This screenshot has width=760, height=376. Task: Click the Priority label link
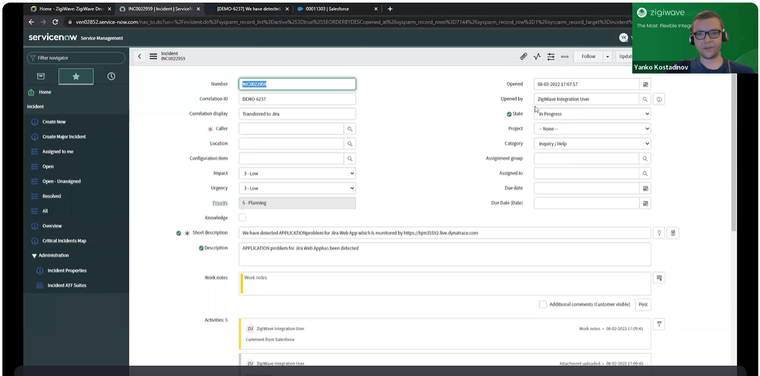(x=220, y=203)
